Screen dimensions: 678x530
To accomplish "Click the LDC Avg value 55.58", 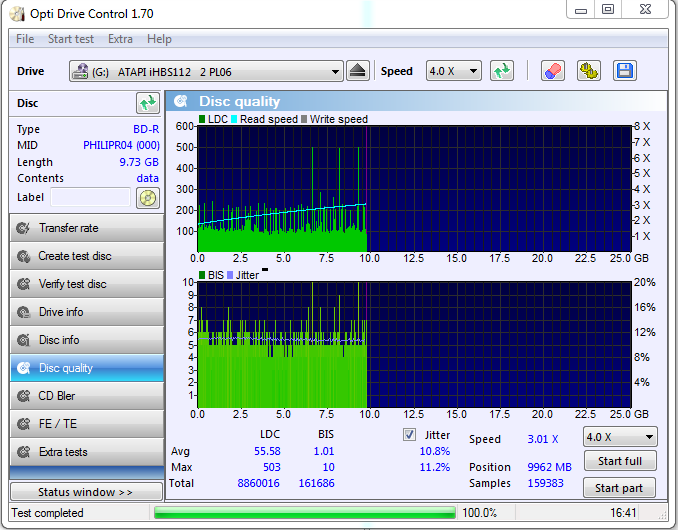I will 267,451.
